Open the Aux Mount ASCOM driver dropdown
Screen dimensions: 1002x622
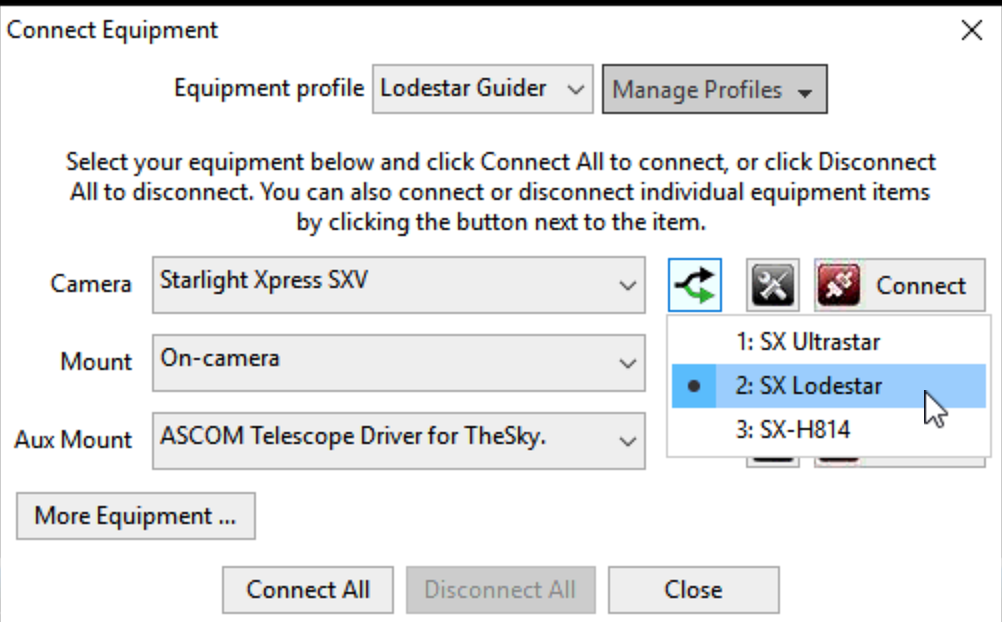[x=399, y=440]
